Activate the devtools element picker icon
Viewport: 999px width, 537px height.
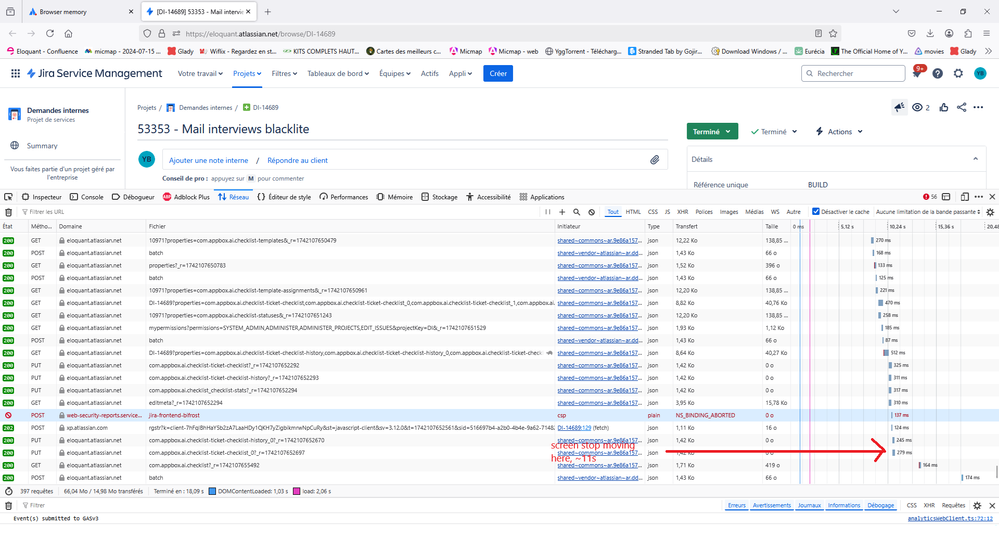(x=8, y=197)
